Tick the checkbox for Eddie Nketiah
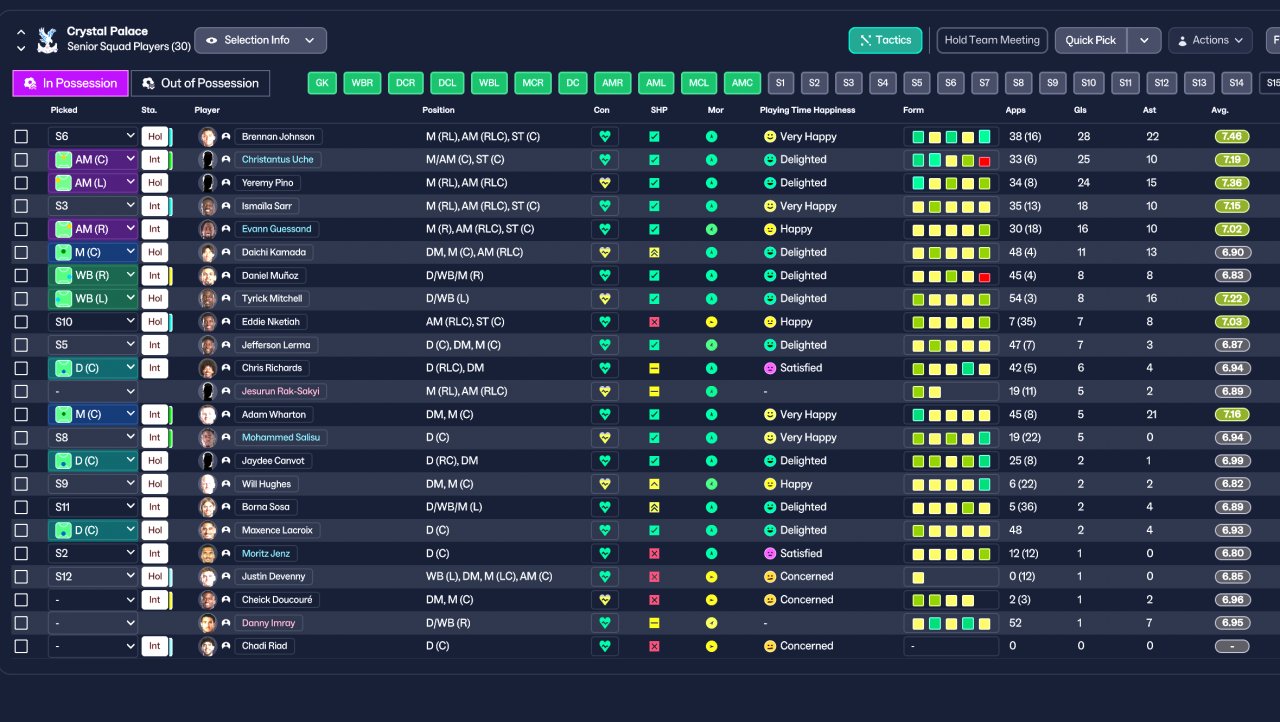Screen dimensions: 1280x722 pos(21,322)
